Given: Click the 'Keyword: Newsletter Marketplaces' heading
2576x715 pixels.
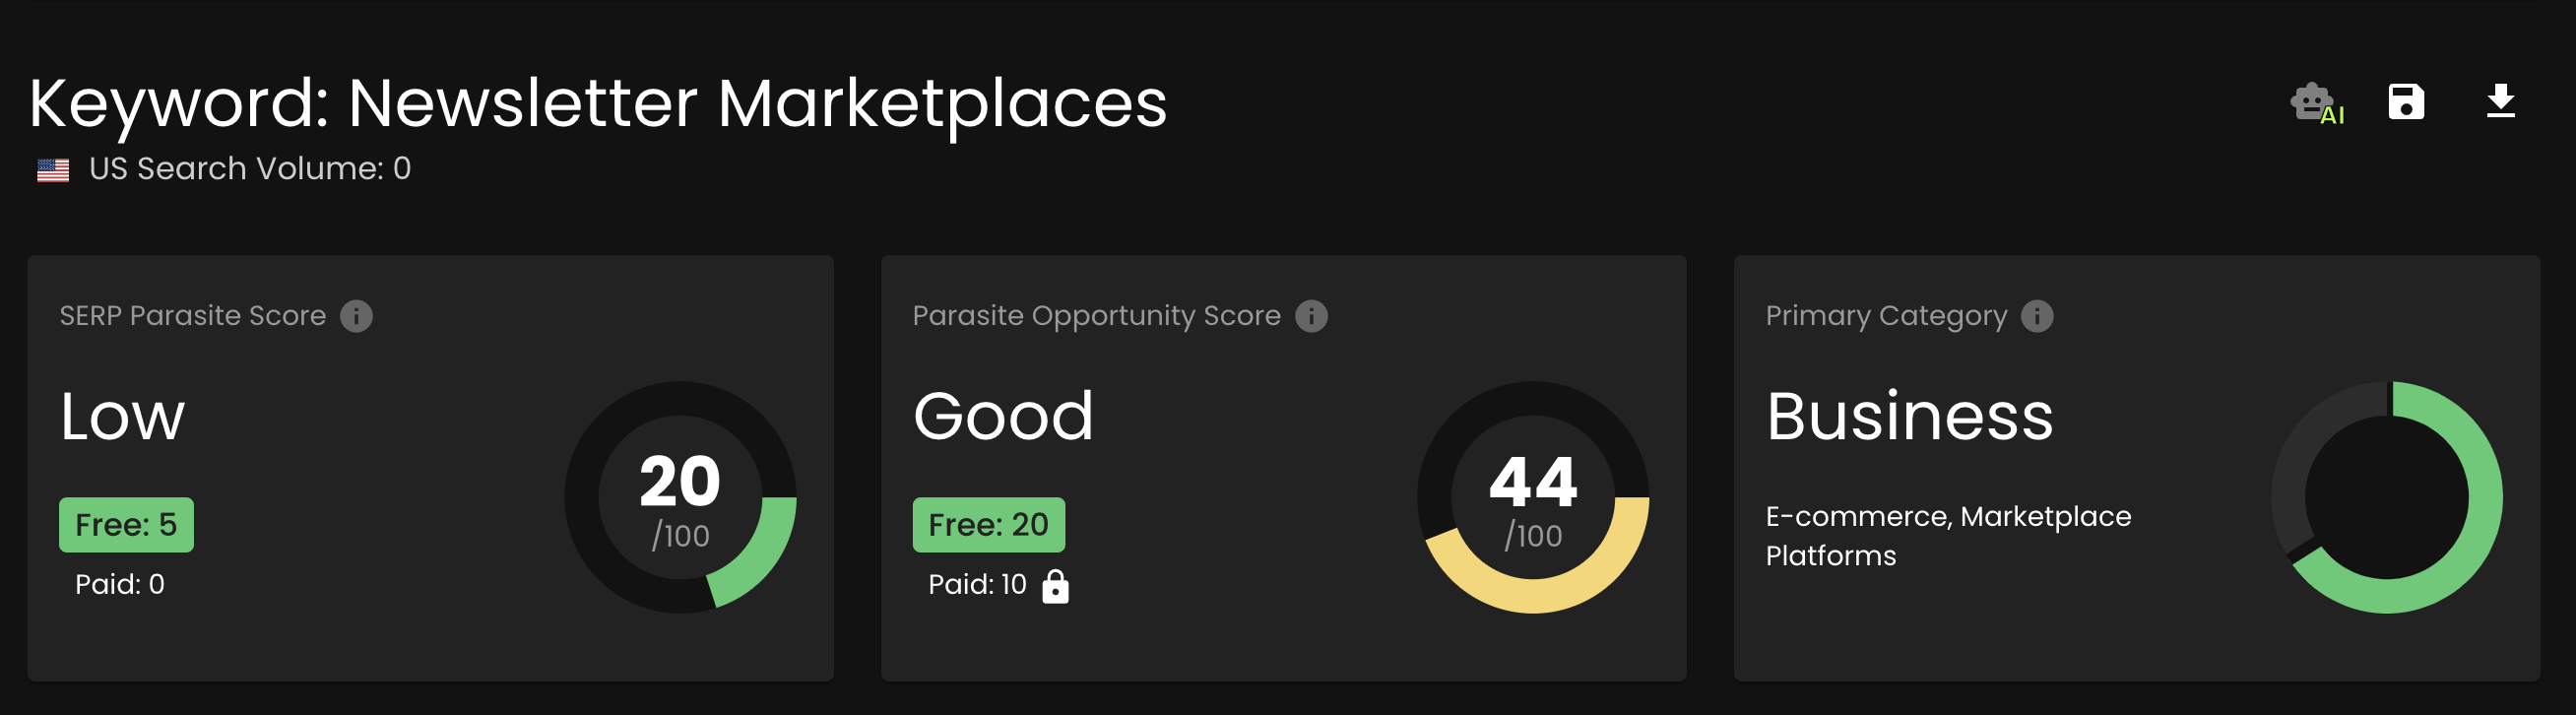Looking at the screenshot, I should pos(597,103).
